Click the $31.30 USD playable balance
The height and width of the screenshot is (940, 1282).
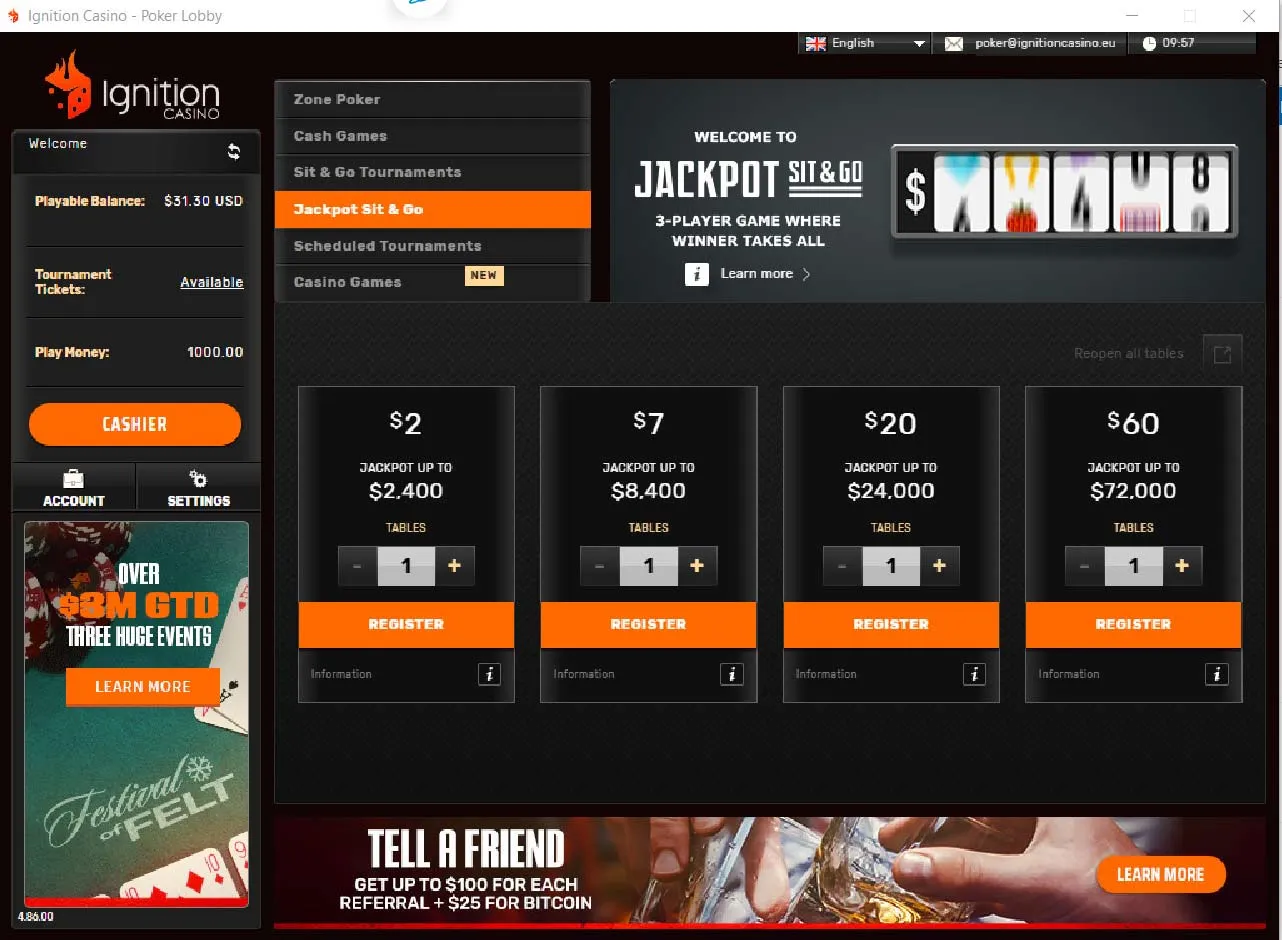(x=203, y=201)
